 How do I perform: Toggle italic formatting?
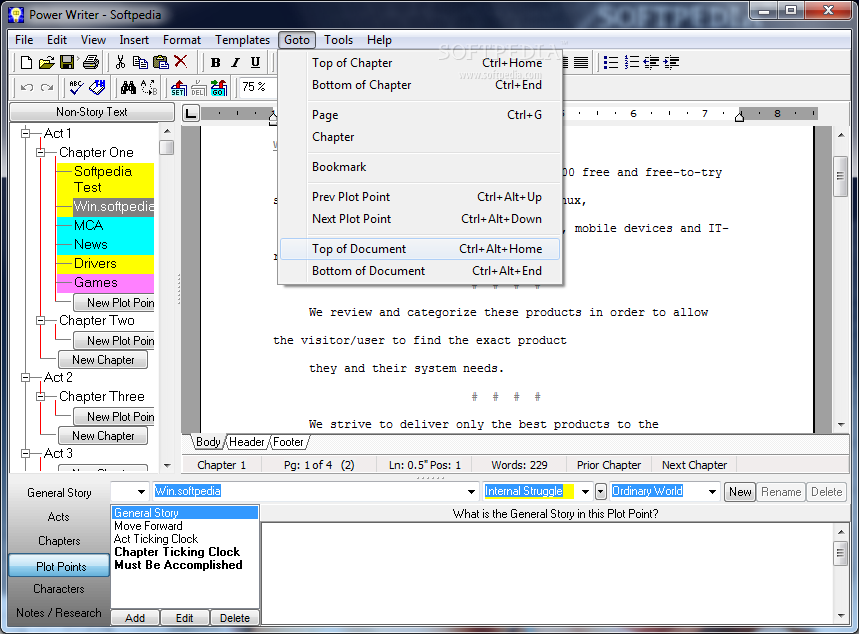236,63
